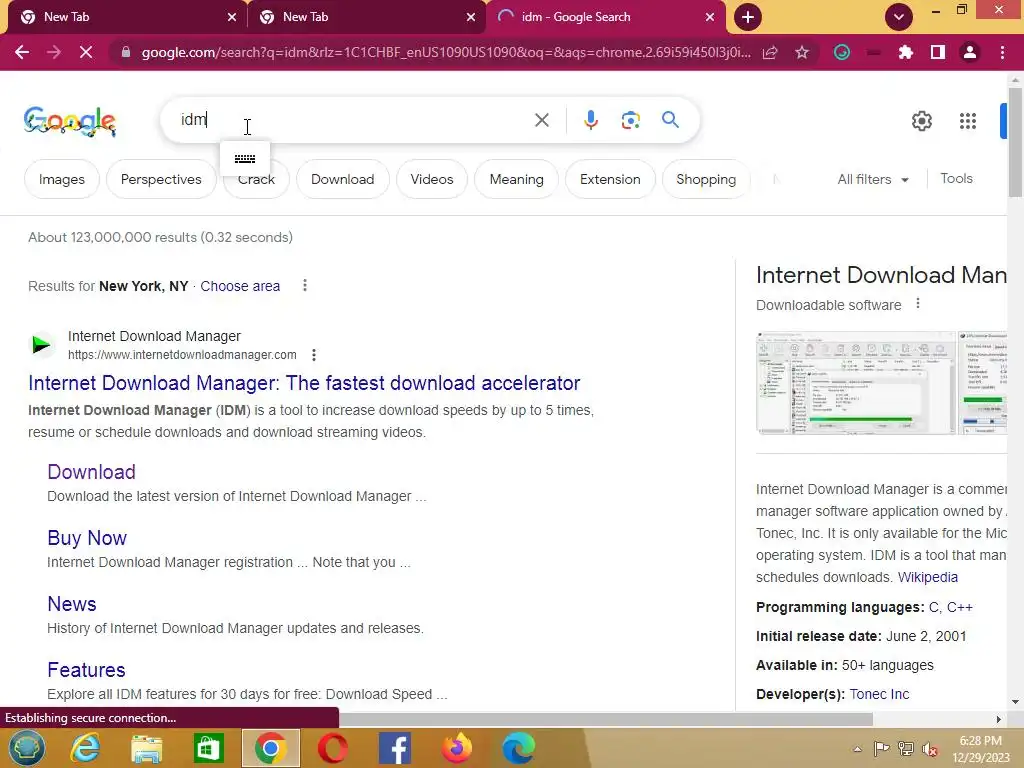Stop page loading with the X button

(86, 52)
